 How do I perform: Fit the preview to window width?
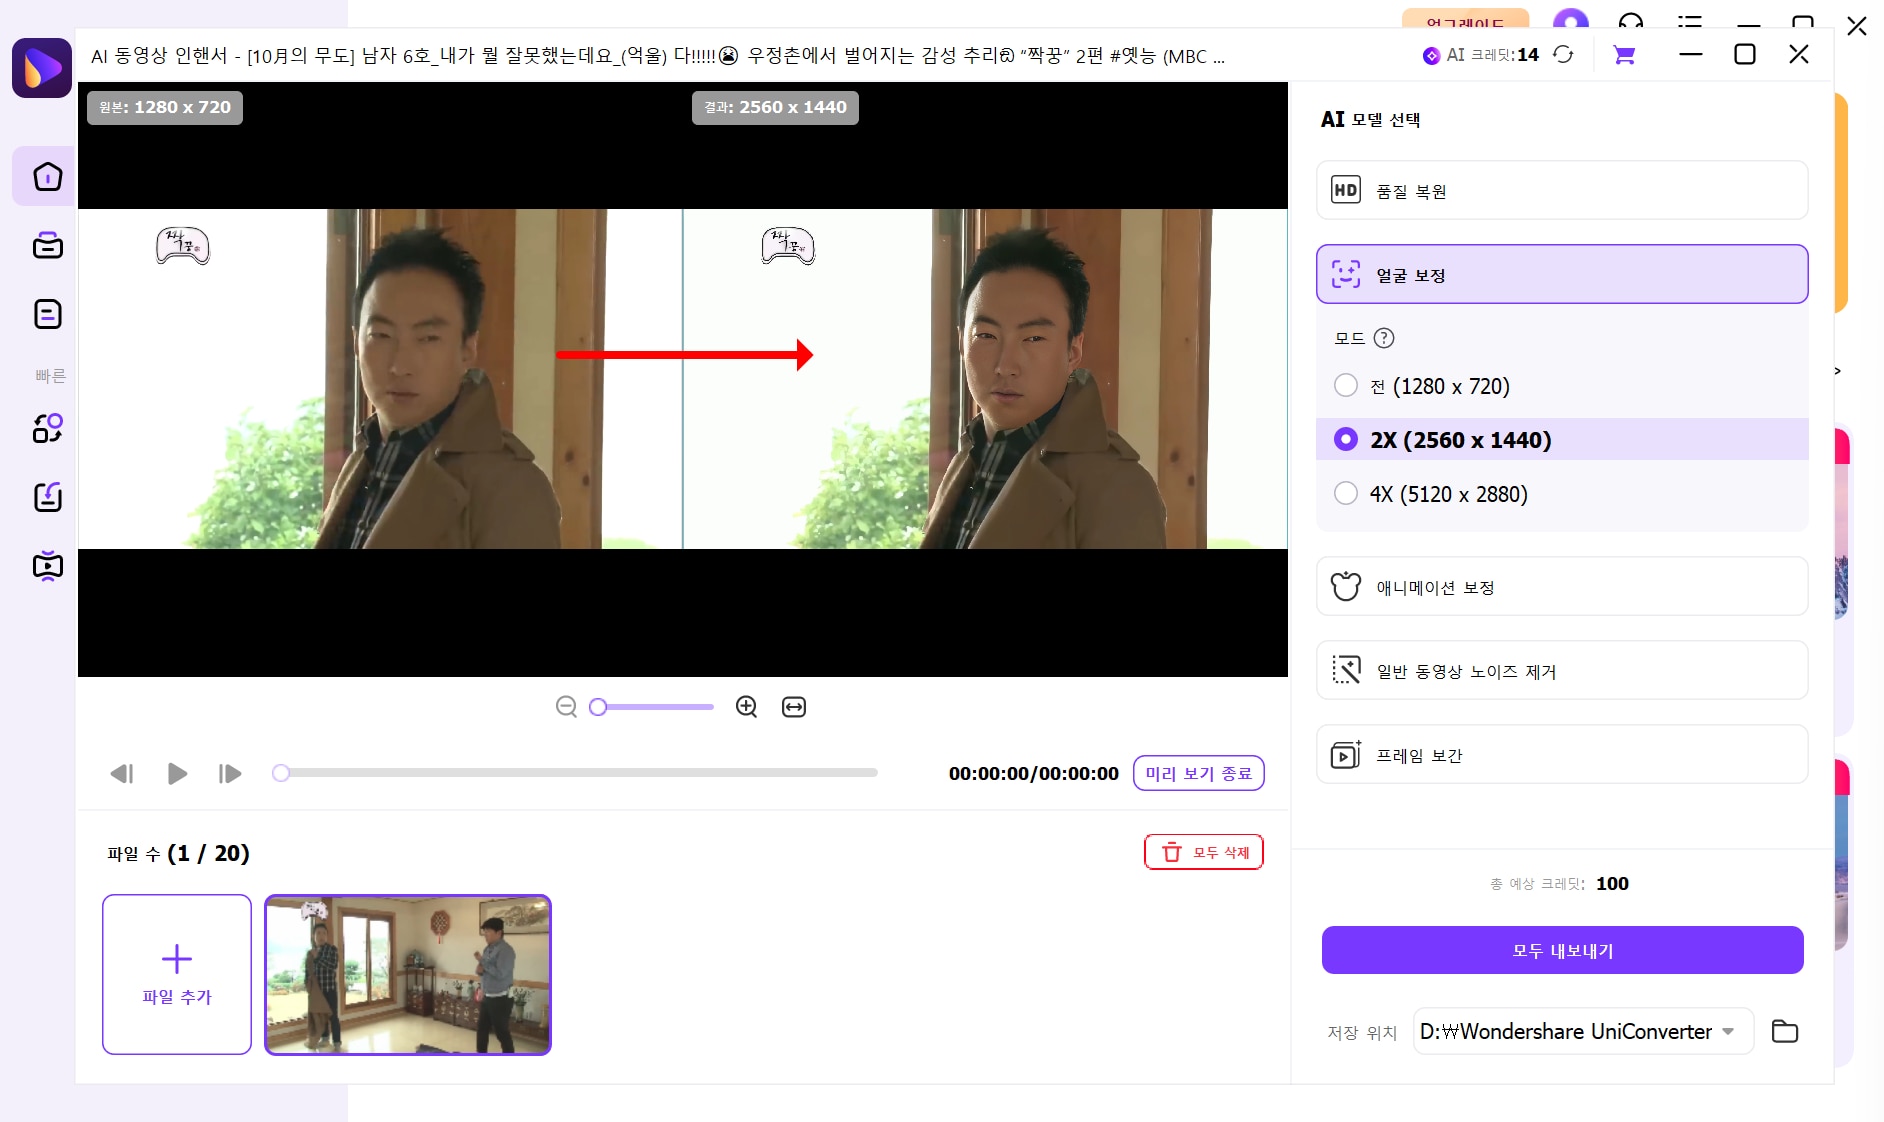tap(793, 706)
